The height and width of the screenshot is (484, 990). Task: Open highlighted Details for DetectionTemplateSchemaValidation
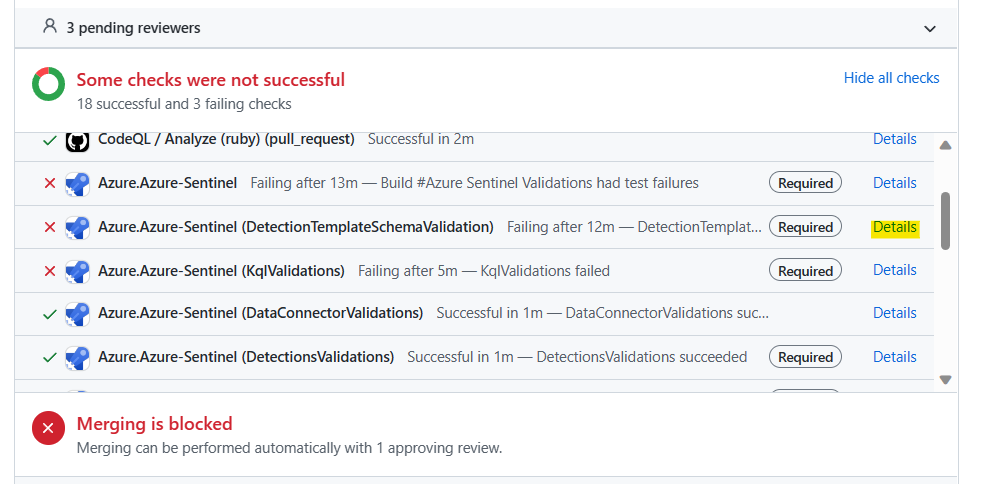click(894, 227)
